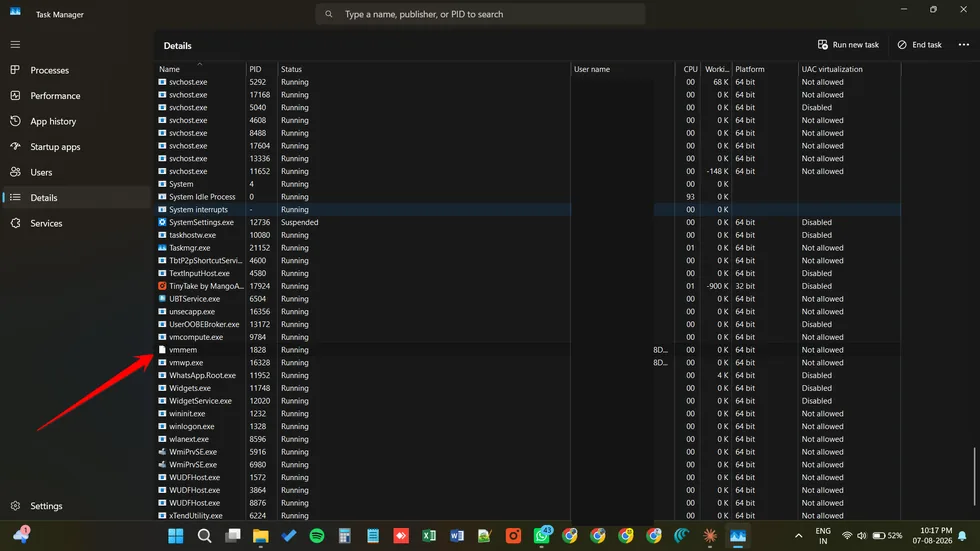
Task: Open the more options ellipsis menu
Action: click(964, 45)
